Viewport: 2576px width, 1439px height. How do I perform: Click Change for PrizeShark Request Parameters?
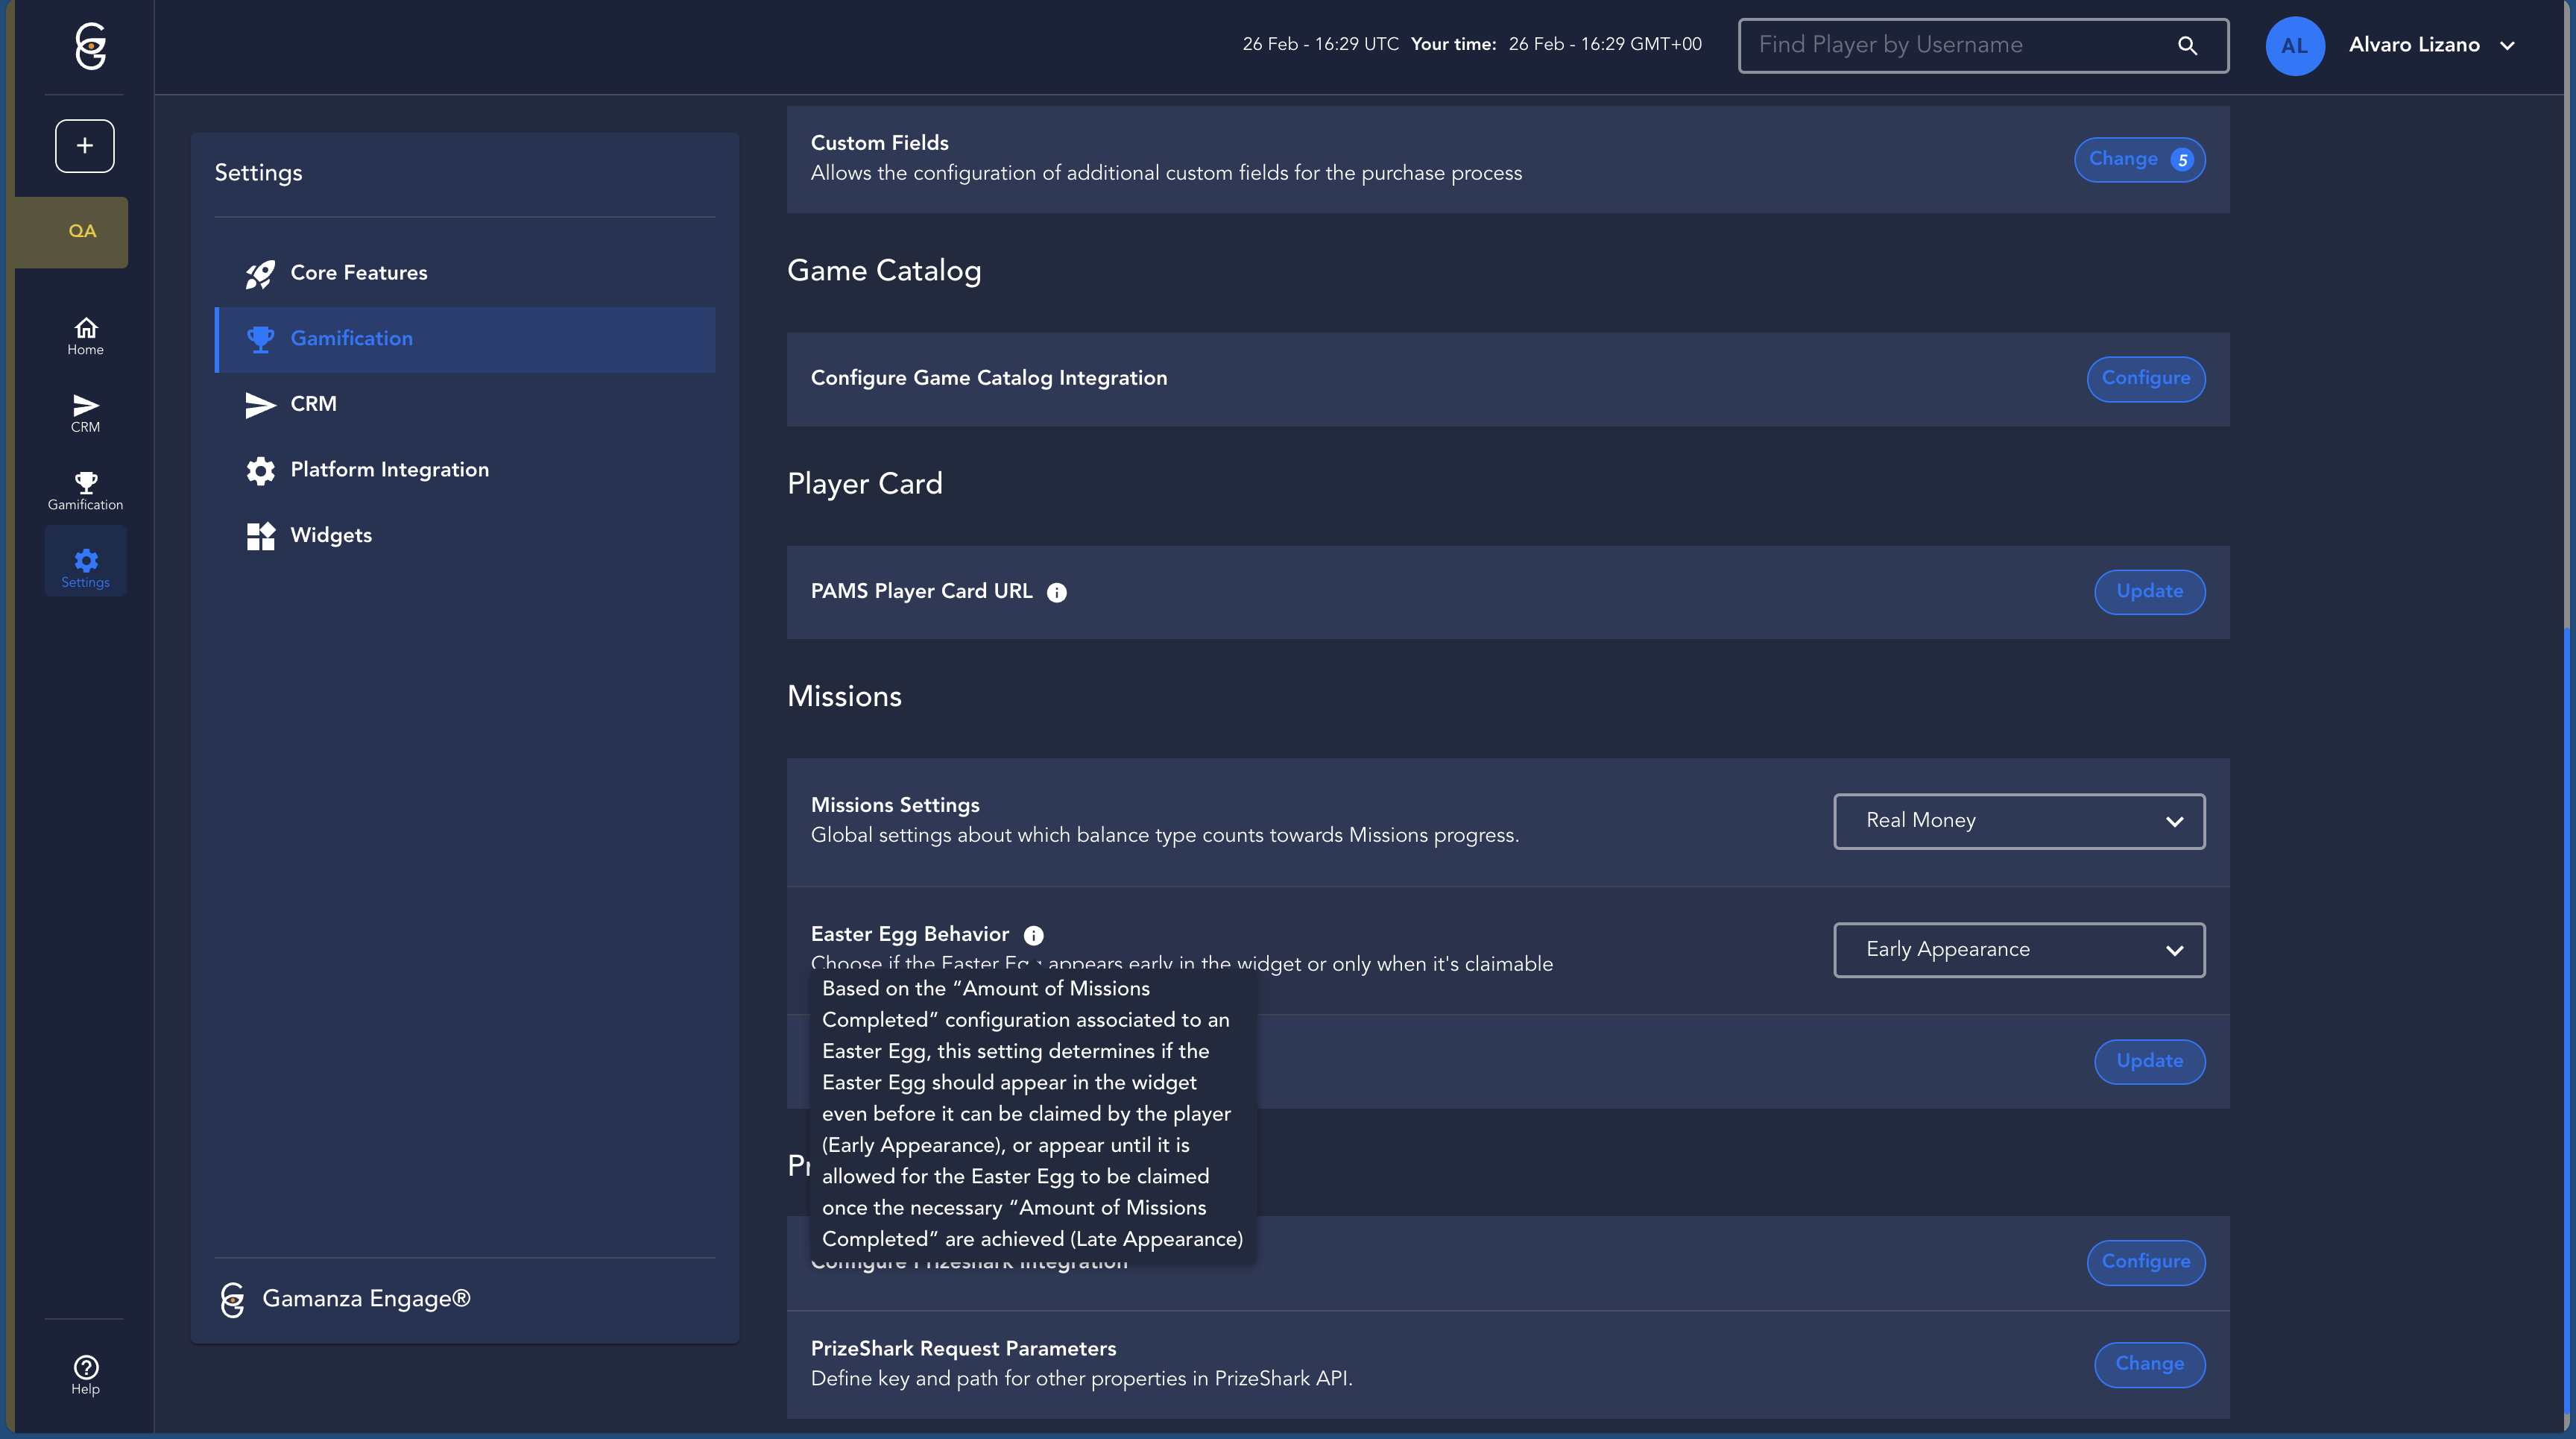click(x=2149, y=1364)
